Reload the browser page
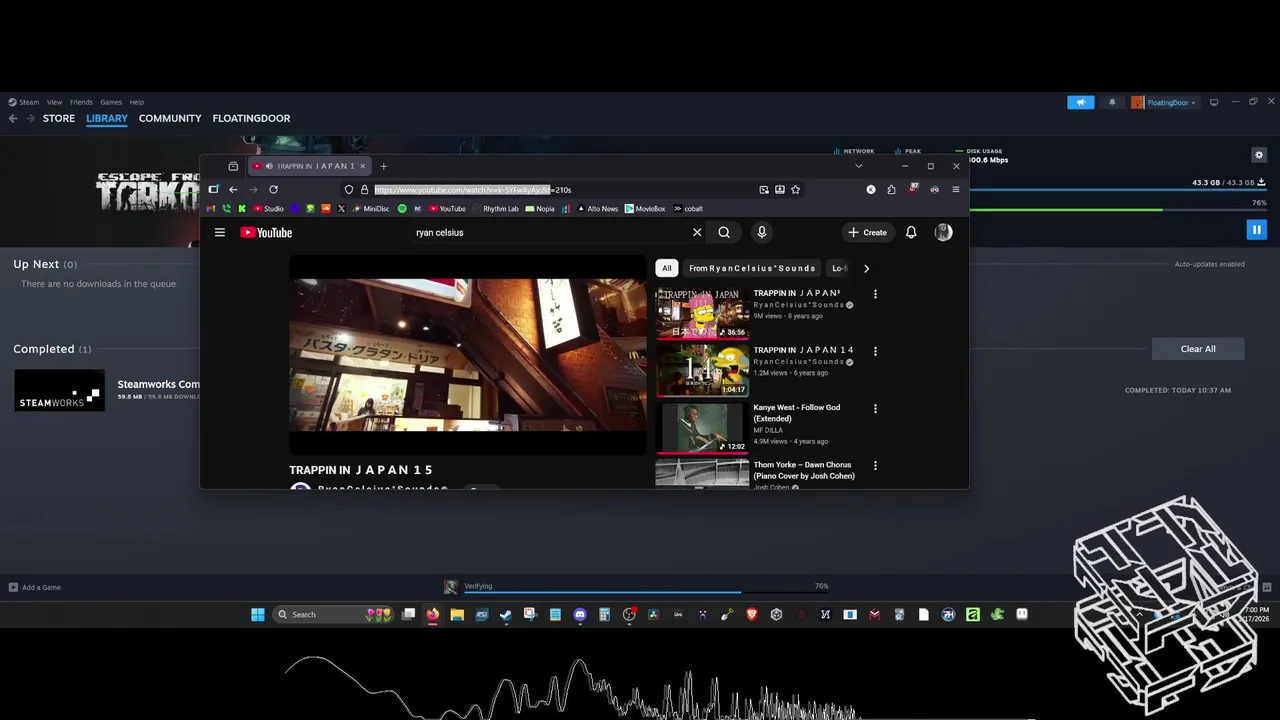The width and height of the screenshot is (1280, 720). click(273, 189)
